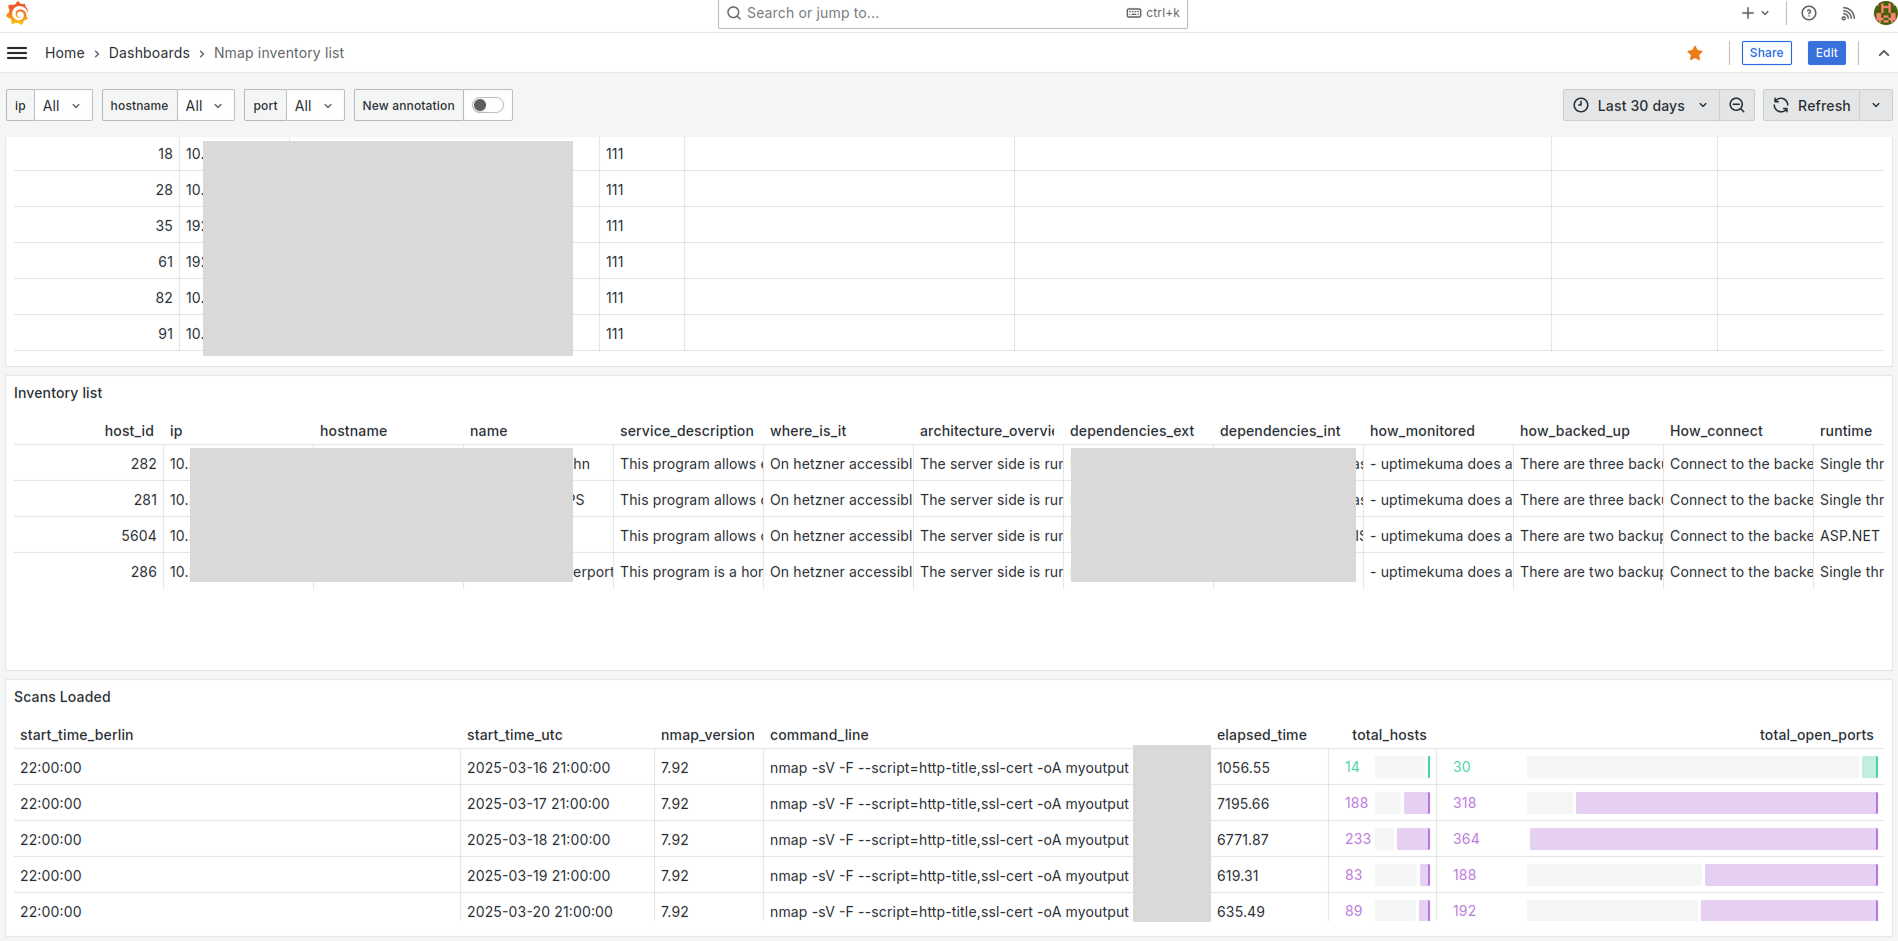Enable the New annotation toggle
Image resolution: width=1898 pixels, height=941 pixels.
click(487, 105)
